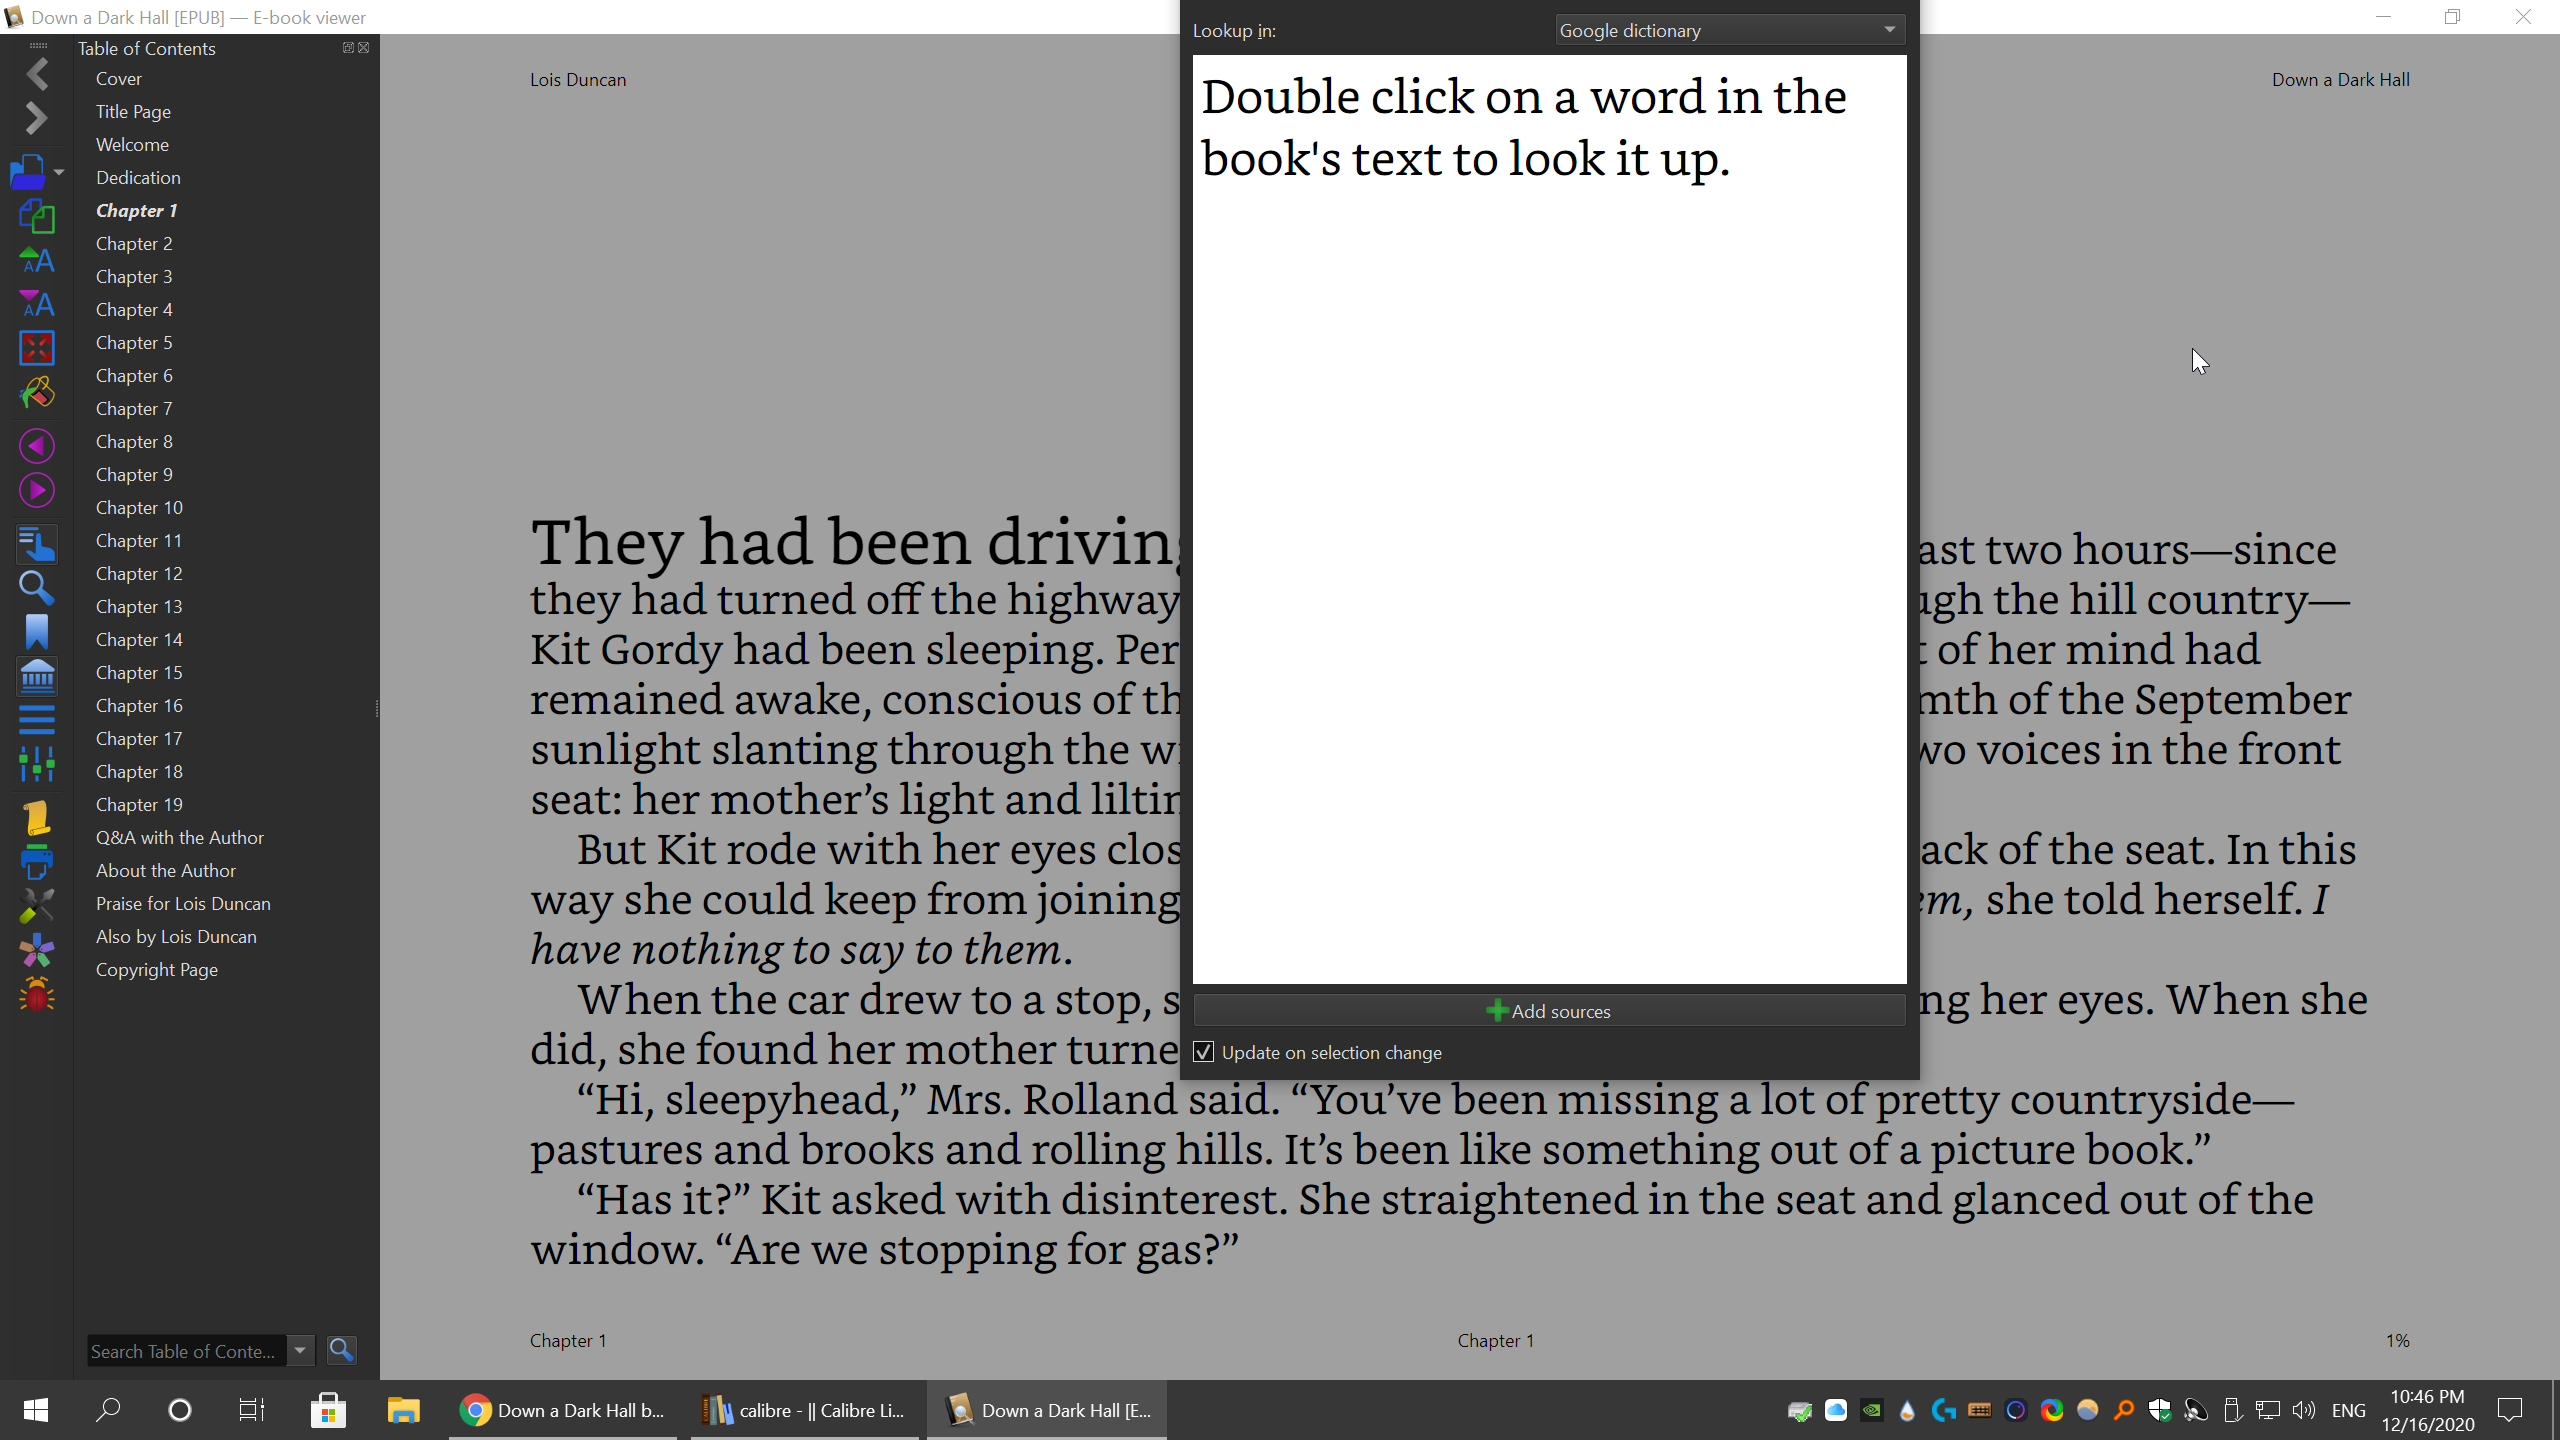Click the Next page magenta arrow icon
Image resolution: width=2560 pixels, height=1440 pixels.
pos(37,490)
